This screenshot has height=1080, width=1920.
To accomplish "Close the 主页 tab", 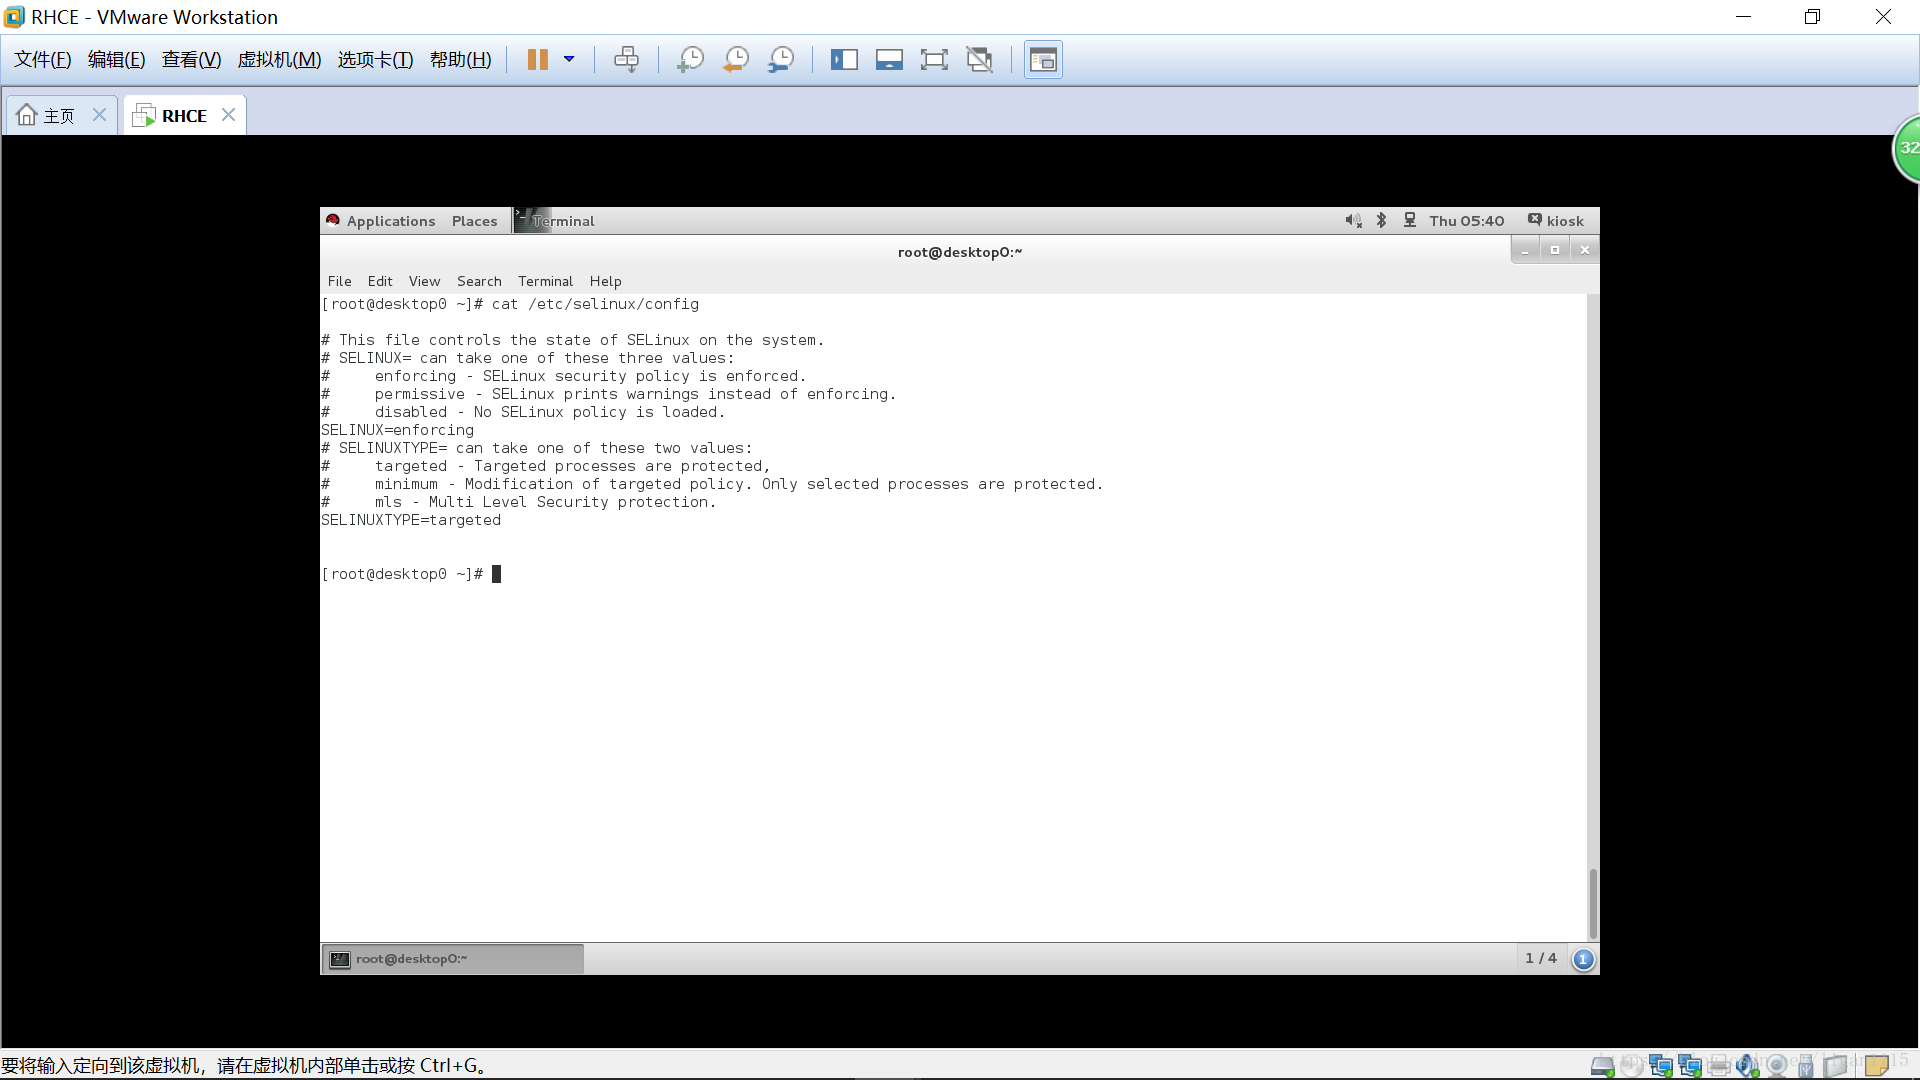I will [99, 115].
